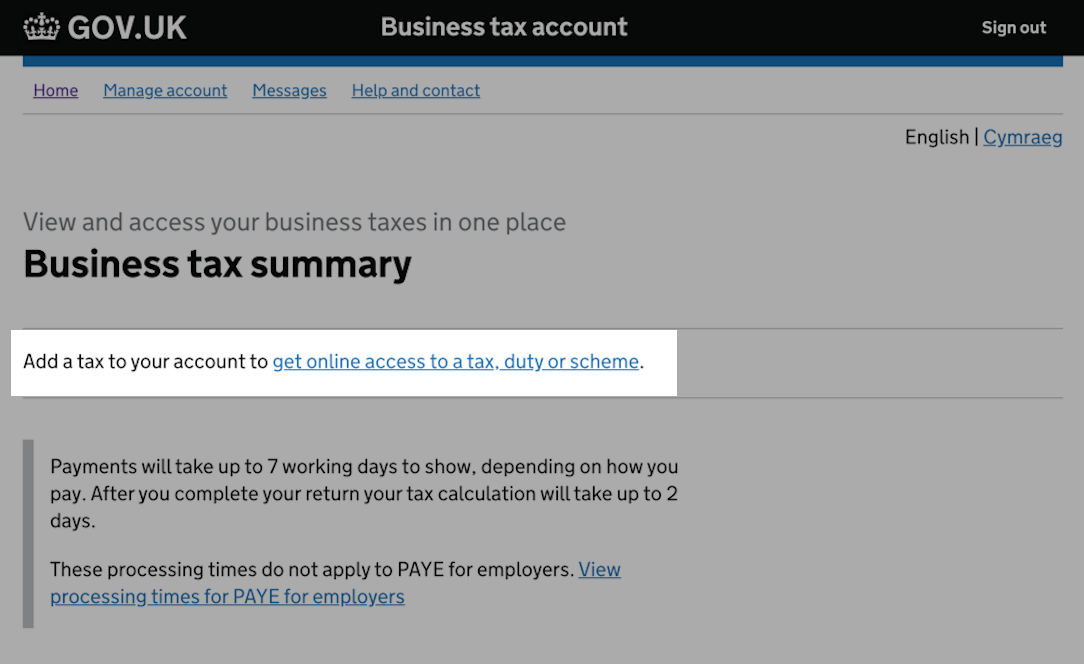
Task: Click the blue bar beneath the header
Action: pos(542,61)
